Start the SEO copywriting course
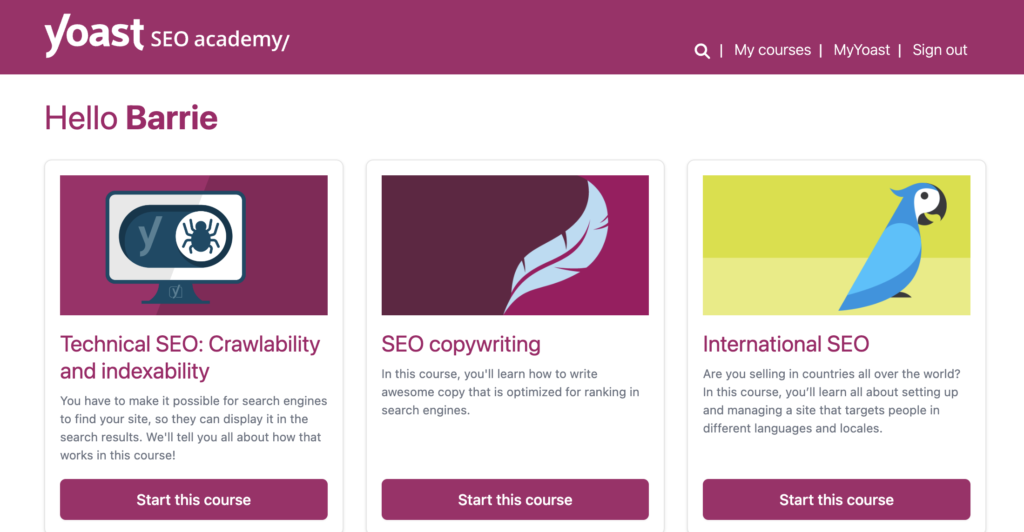Screen dimensions: 1024x532 click(x=515, y=499)
